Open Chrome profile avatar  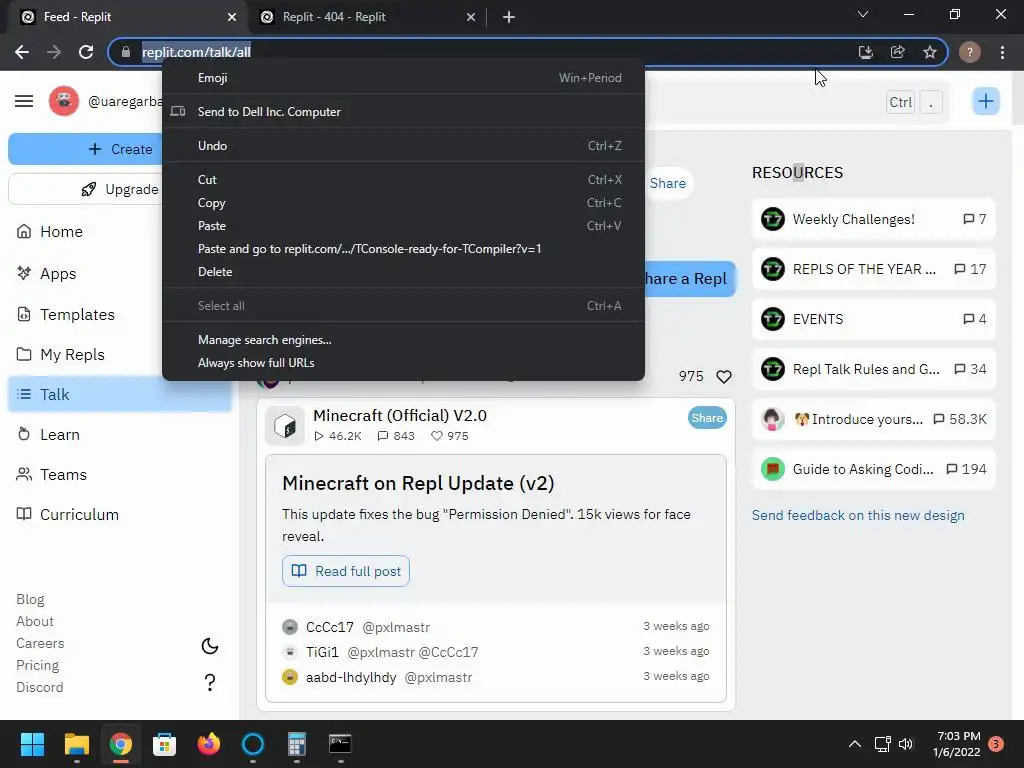click(970, 52)
